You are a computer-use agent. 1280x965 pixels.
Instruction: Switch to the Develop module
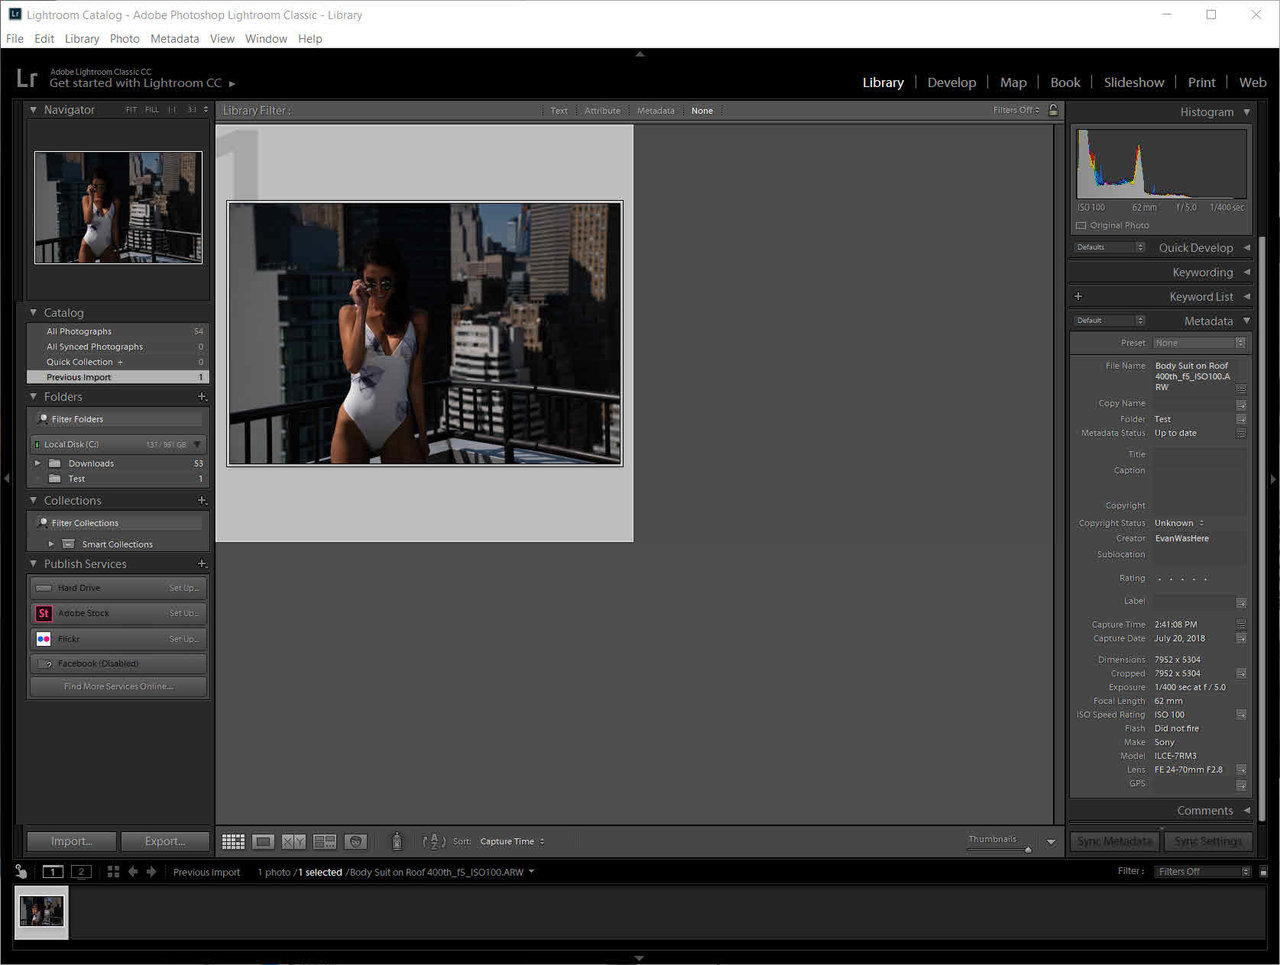tap(951, 82)
